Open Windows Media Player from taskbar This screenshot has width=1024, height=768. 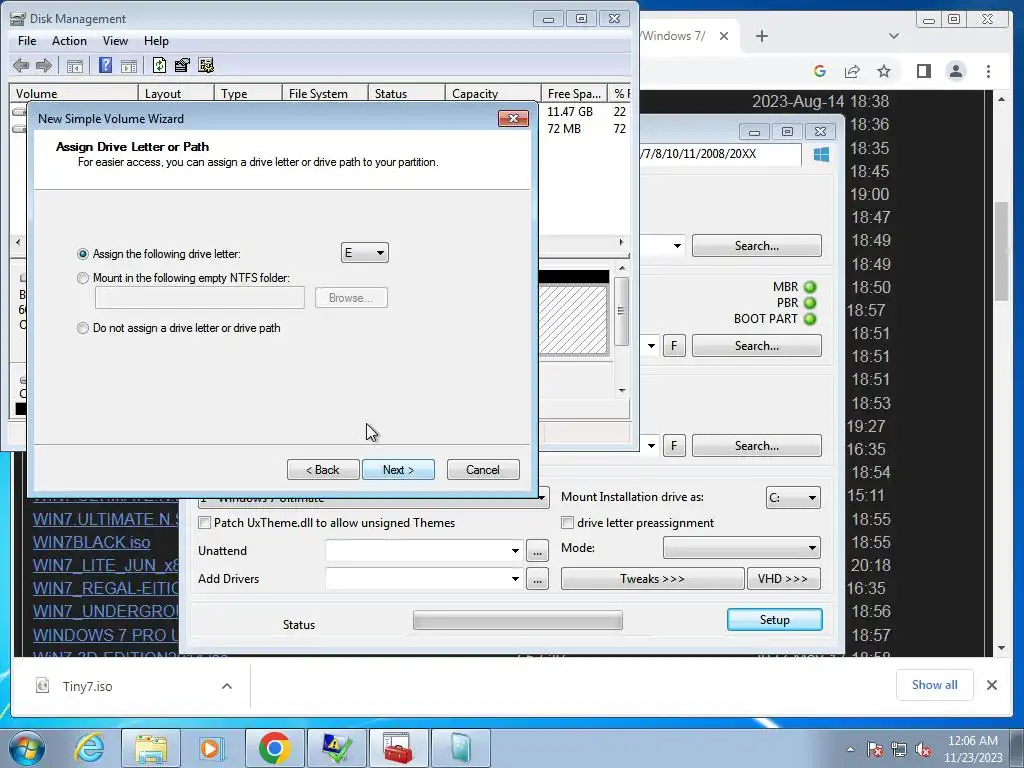point(210,748)
